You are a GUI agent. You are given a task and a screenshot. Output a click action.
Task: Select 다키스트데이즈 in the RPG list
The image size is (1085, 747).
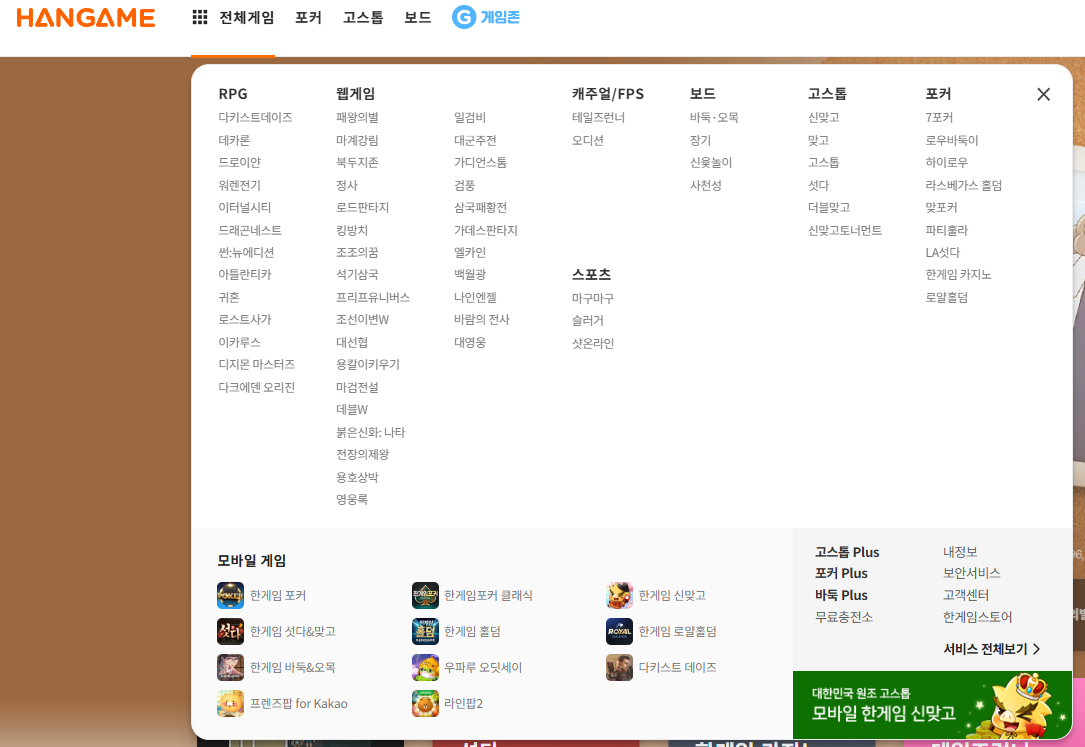pyautogui.click(x=255, y=118)
